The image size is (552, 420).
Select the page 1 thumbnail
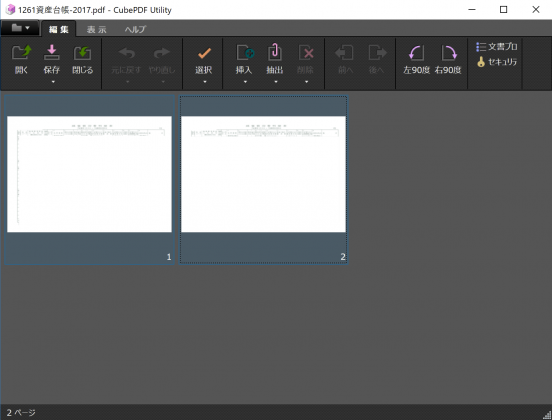point(89,180)
